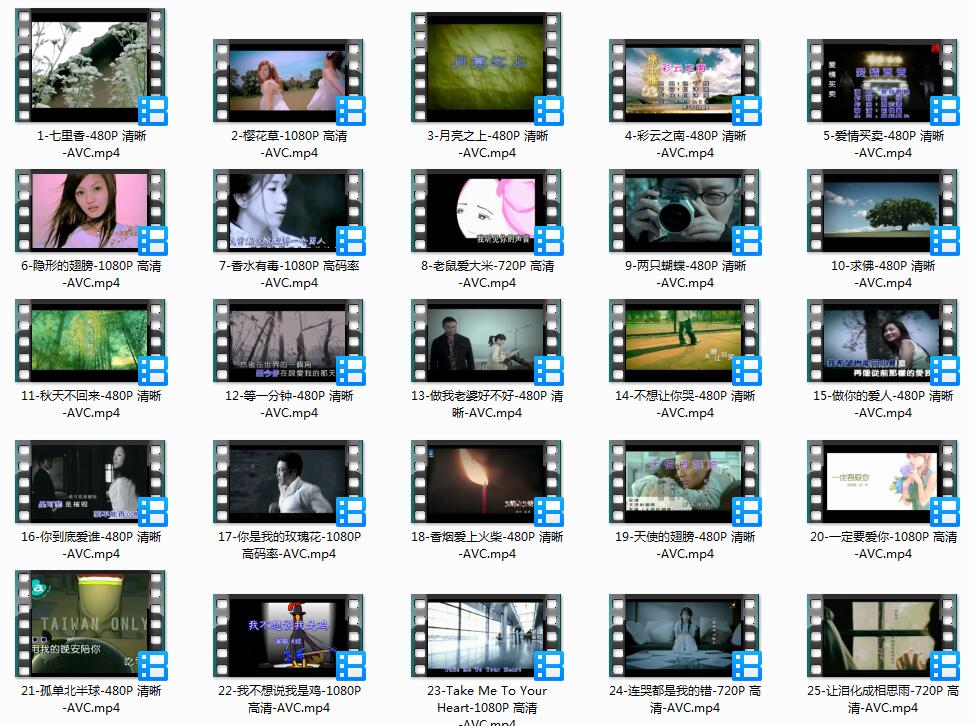Select the 月亮之上 video file icon
This screenshot has width=975, height=726.
(486, 67)
